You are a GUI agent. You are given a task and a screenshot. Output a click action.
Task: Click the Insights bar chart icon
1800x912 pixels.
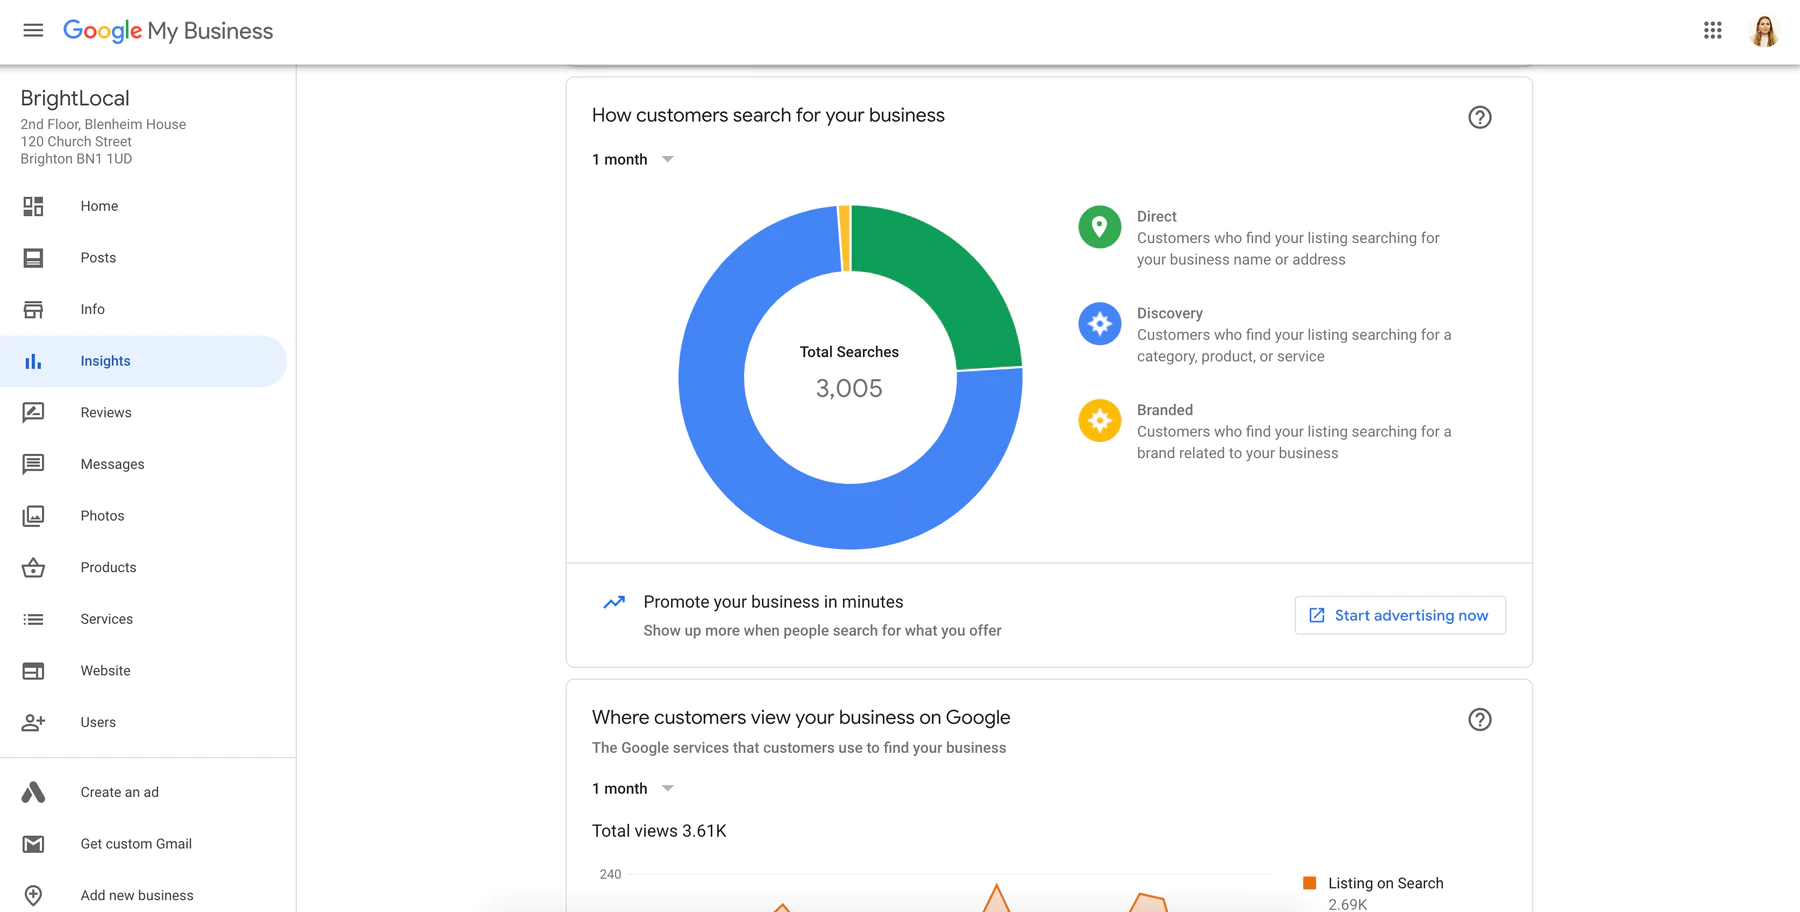point(33,361)
